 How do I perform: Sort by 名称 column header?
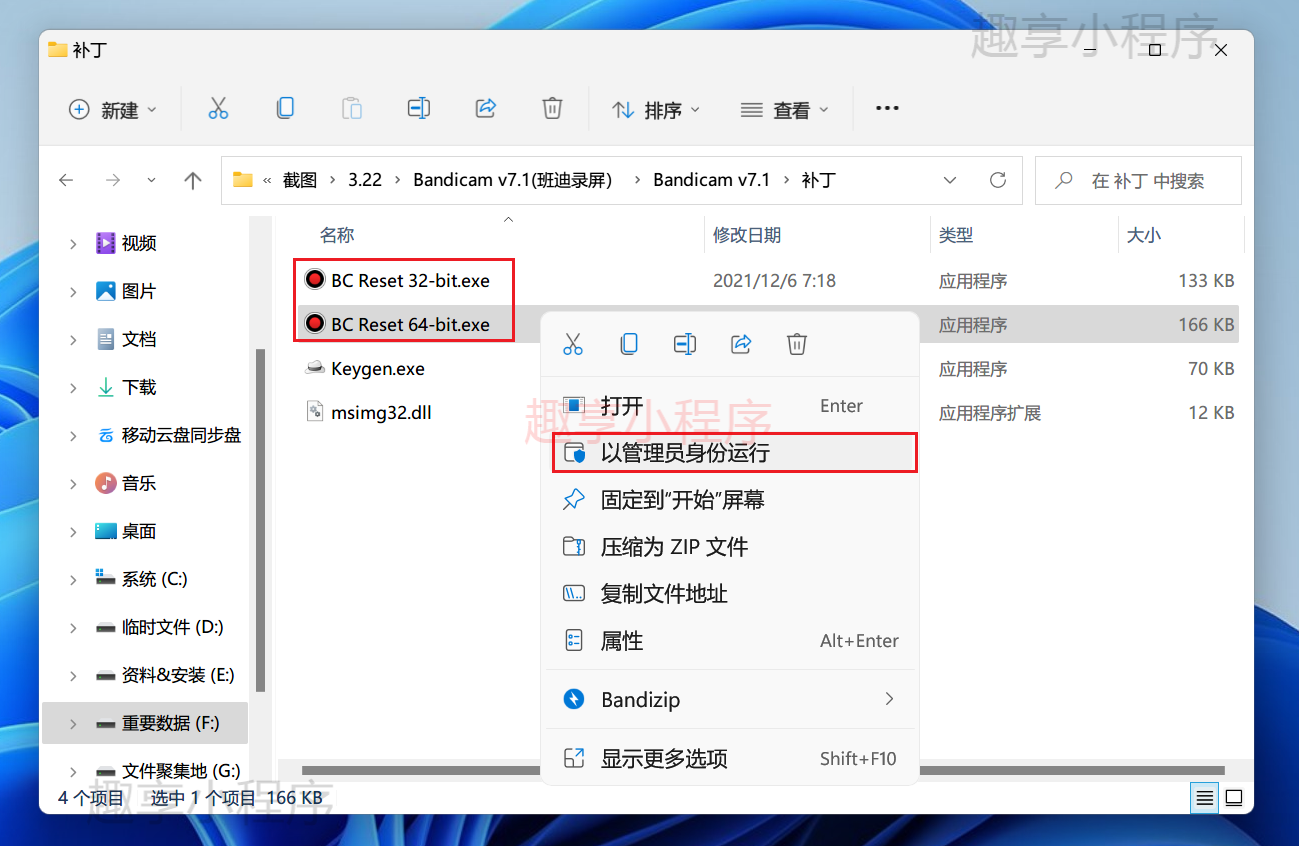pos(337,235)
